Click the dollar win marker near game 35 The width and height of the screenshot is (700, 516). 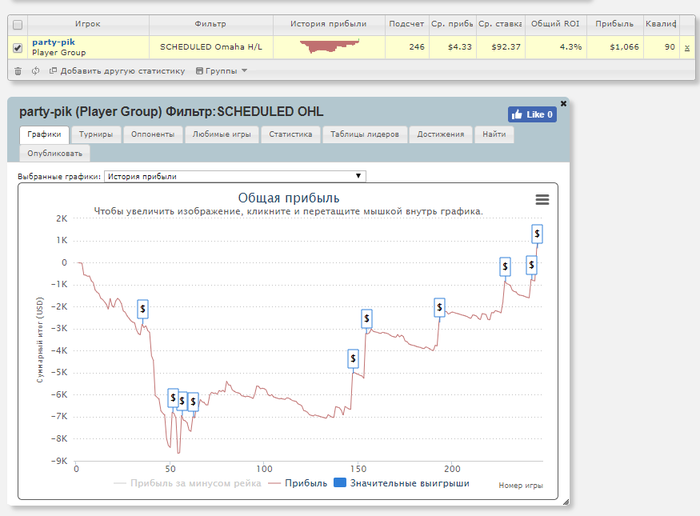[142, 308]
